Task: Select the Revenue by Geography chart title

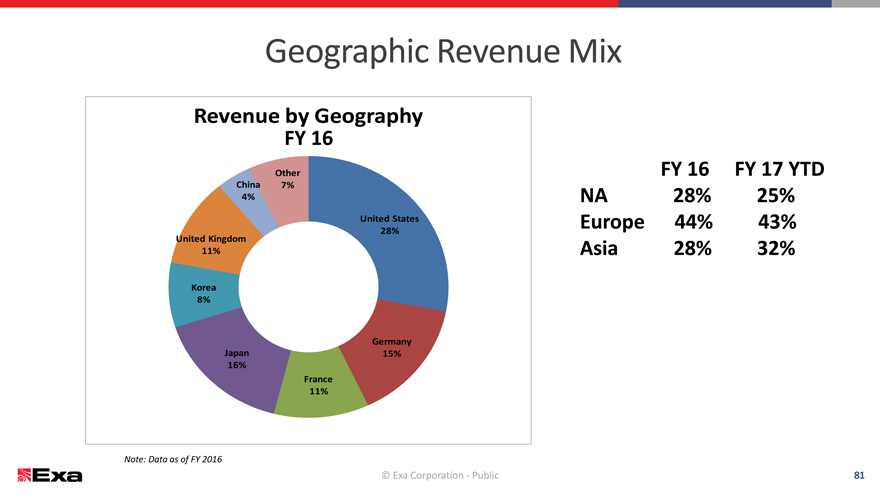Action: pos(308,126)
